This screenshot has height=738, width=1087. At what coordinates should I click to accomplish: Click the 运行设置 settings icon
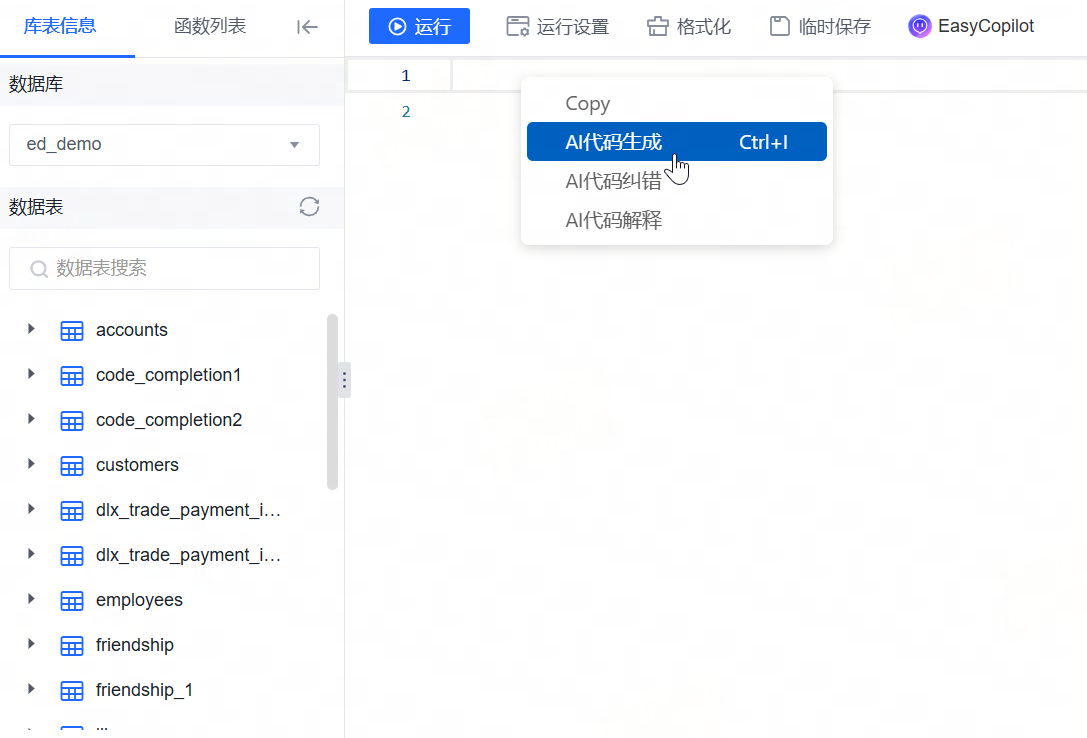coord(517,26)
